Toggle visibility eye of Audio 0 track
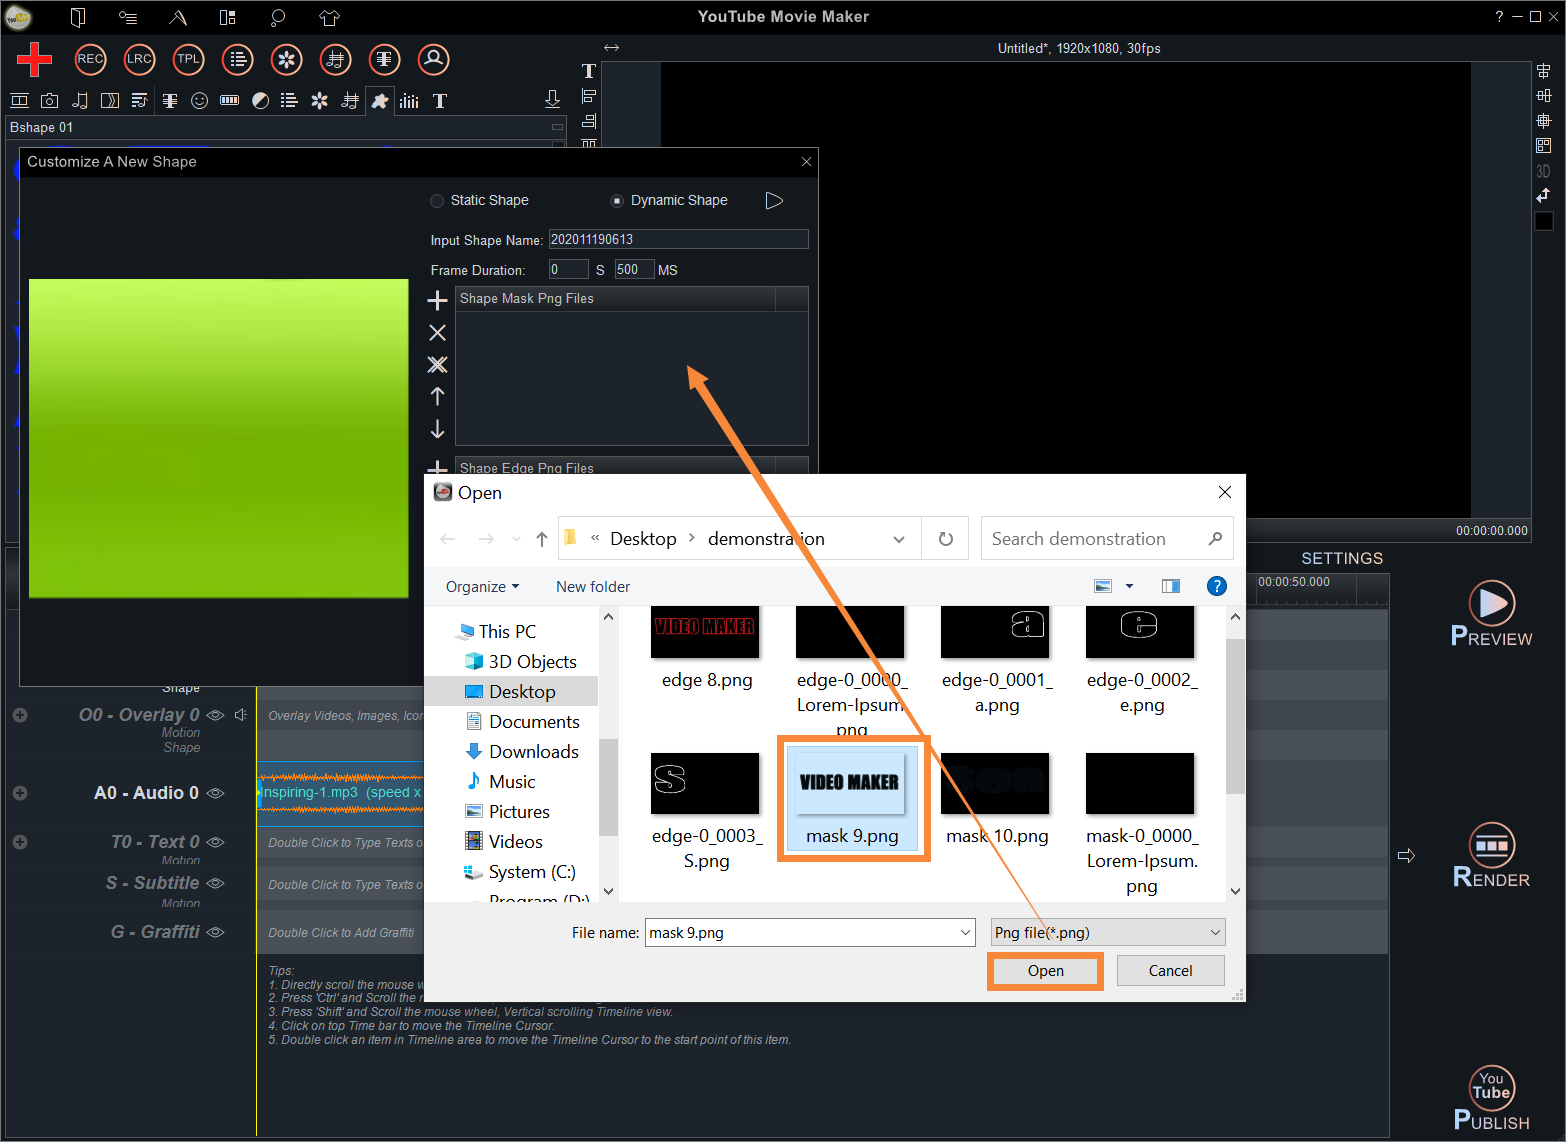This screenshot has width=1566, height=1142. pyautogui.click(x=215, y=793)
